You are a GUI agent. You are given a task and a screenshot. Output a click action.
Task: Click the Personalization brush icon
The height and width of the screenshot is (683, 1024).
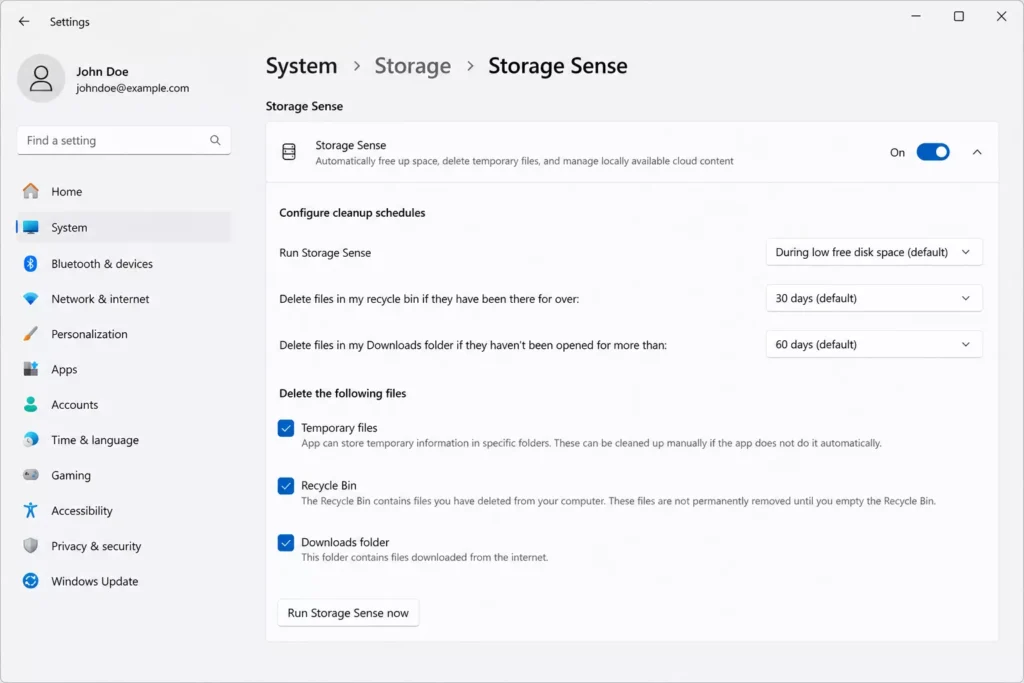click(x=31, y=334)
